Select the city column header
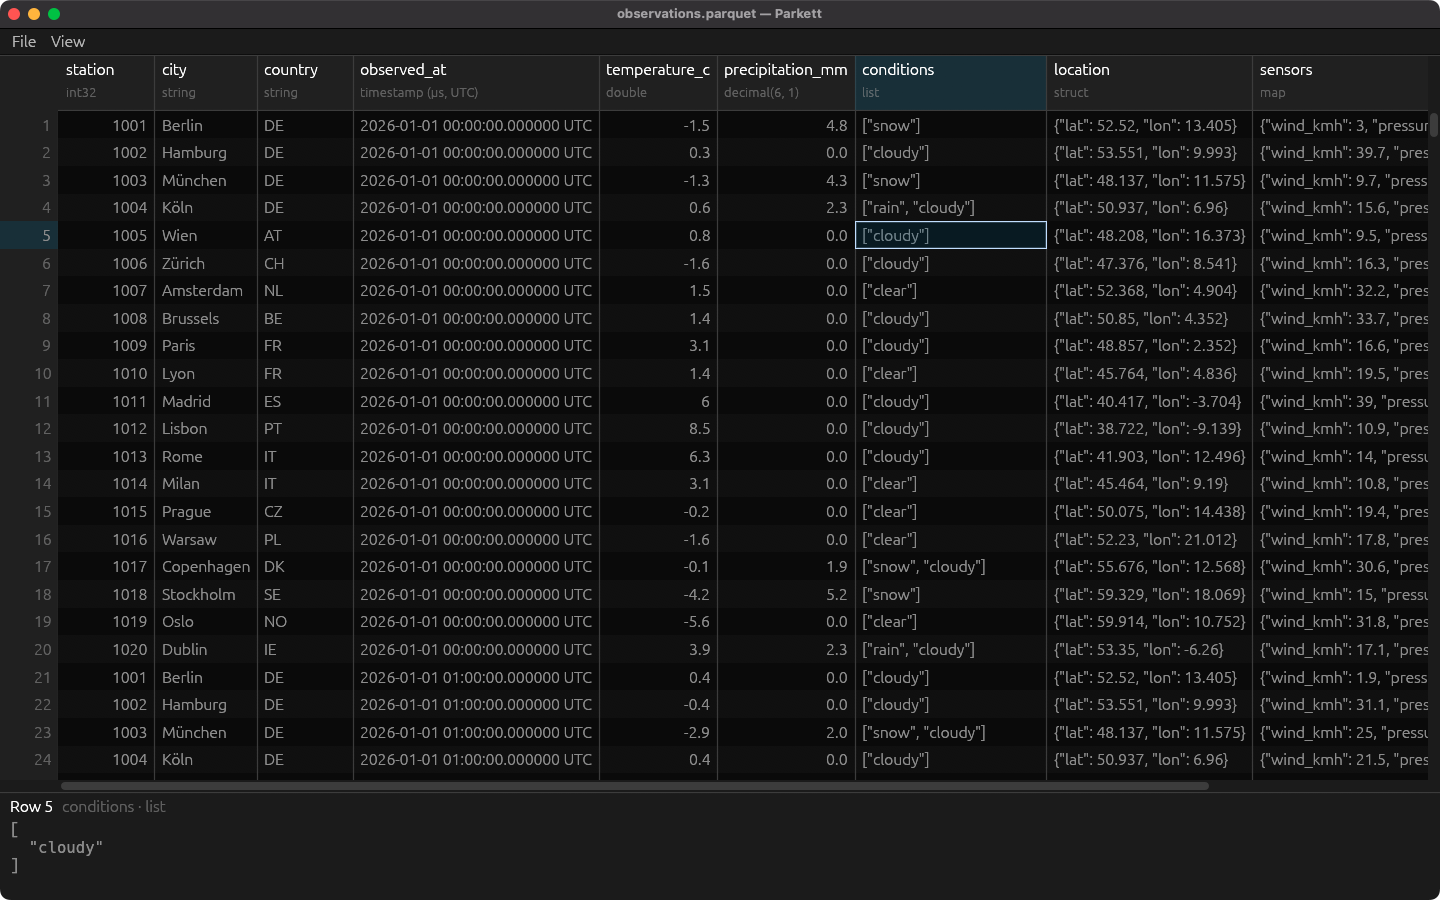Viewport: 1440px width, 900px height. click(206, 82)
